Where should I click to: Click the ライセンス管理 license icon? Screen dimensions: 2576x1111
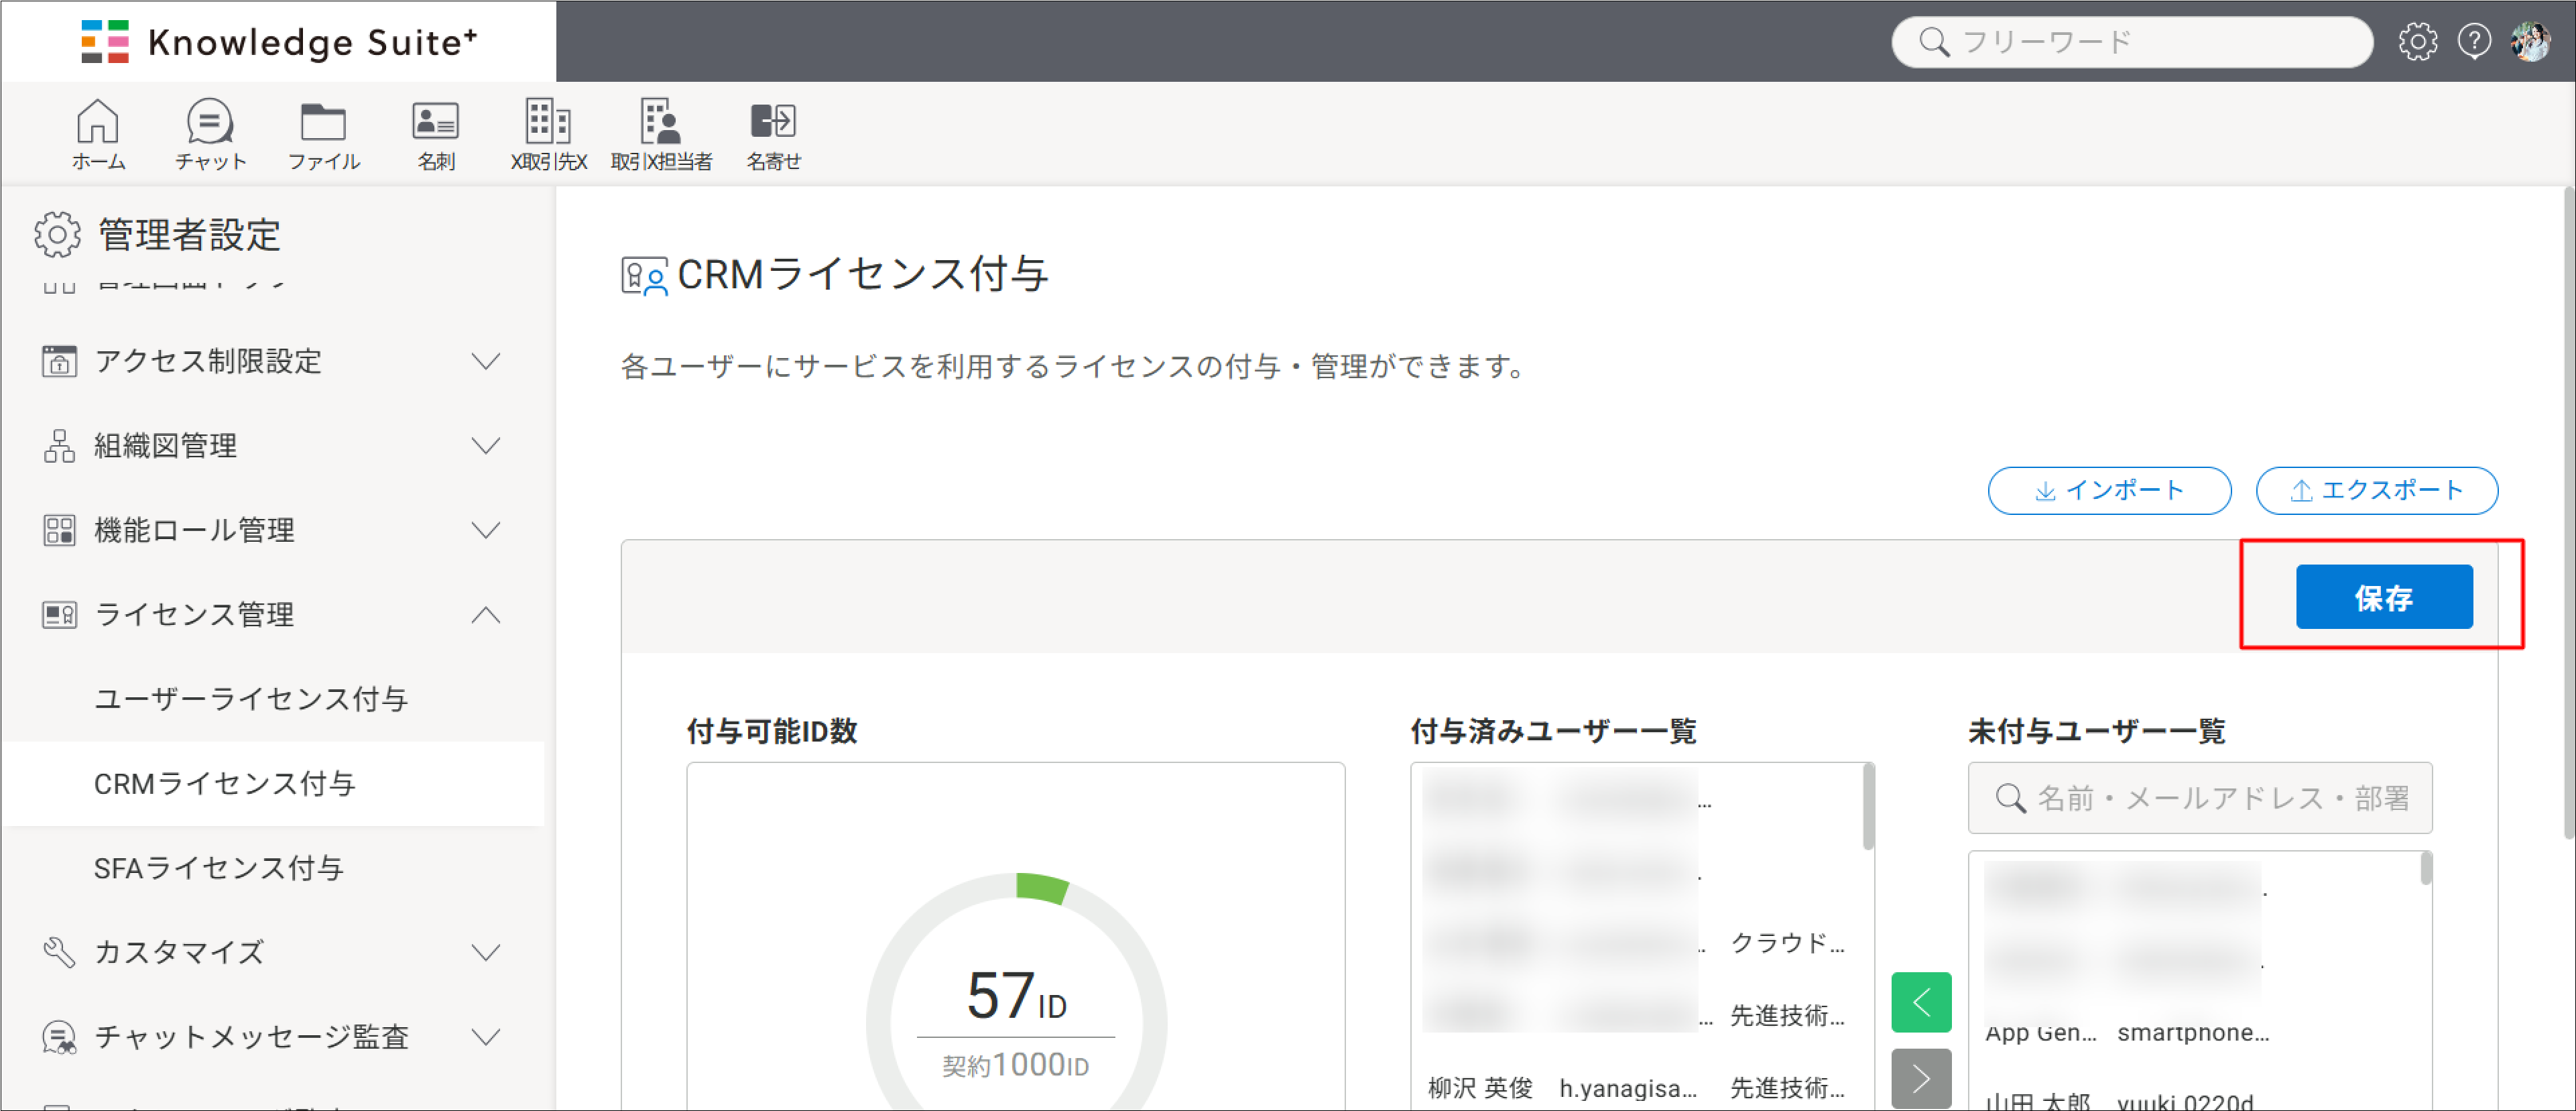point(59,614)
